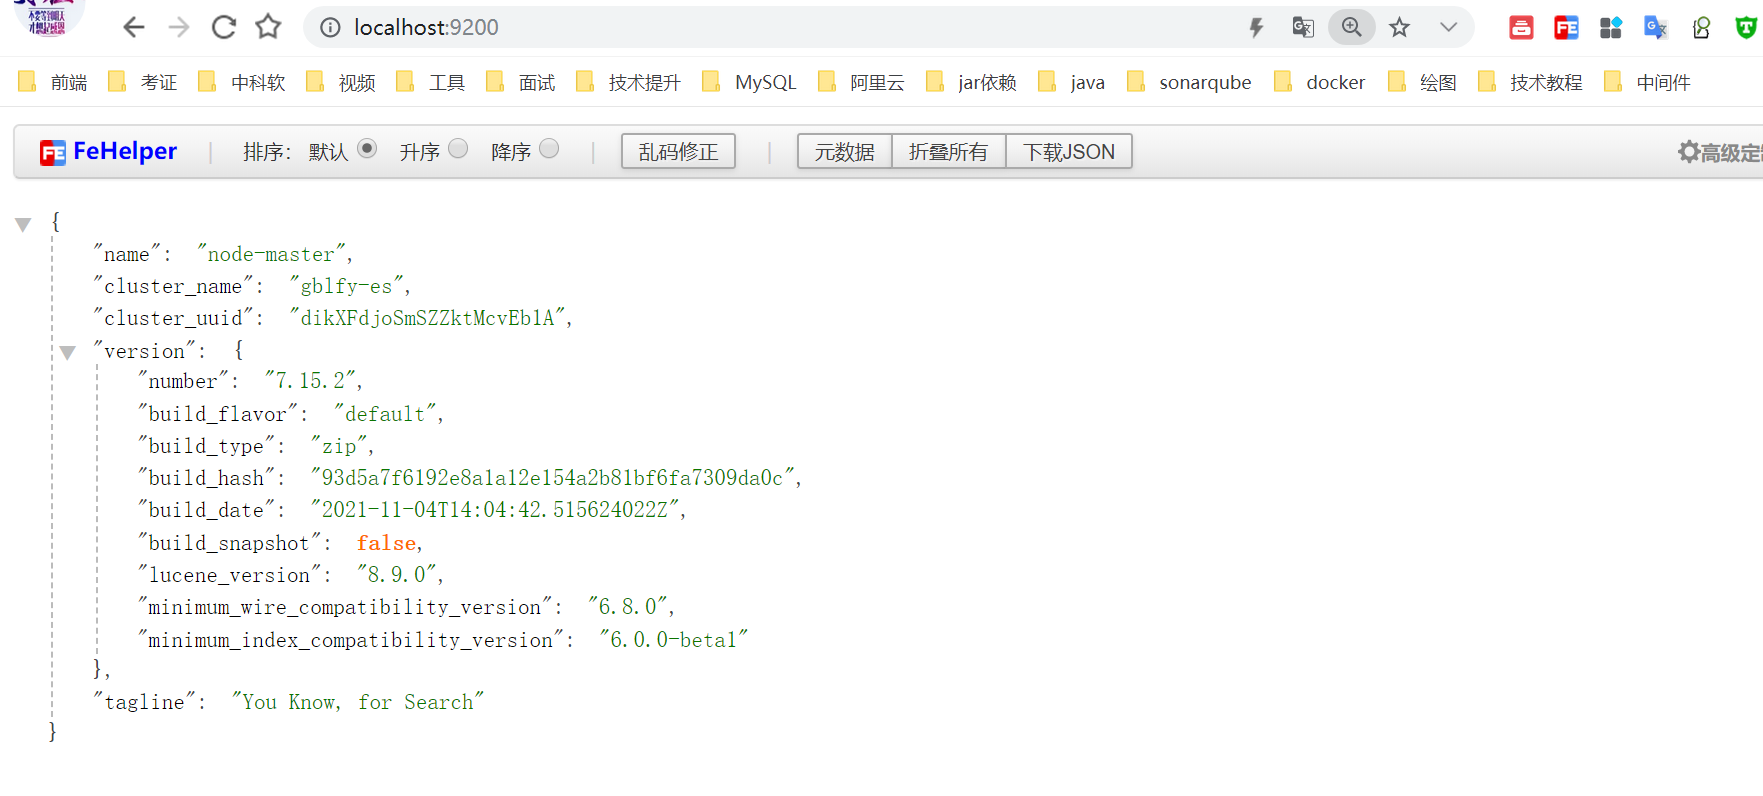Open the 绘图 bookmark folder

point(1422,82)
